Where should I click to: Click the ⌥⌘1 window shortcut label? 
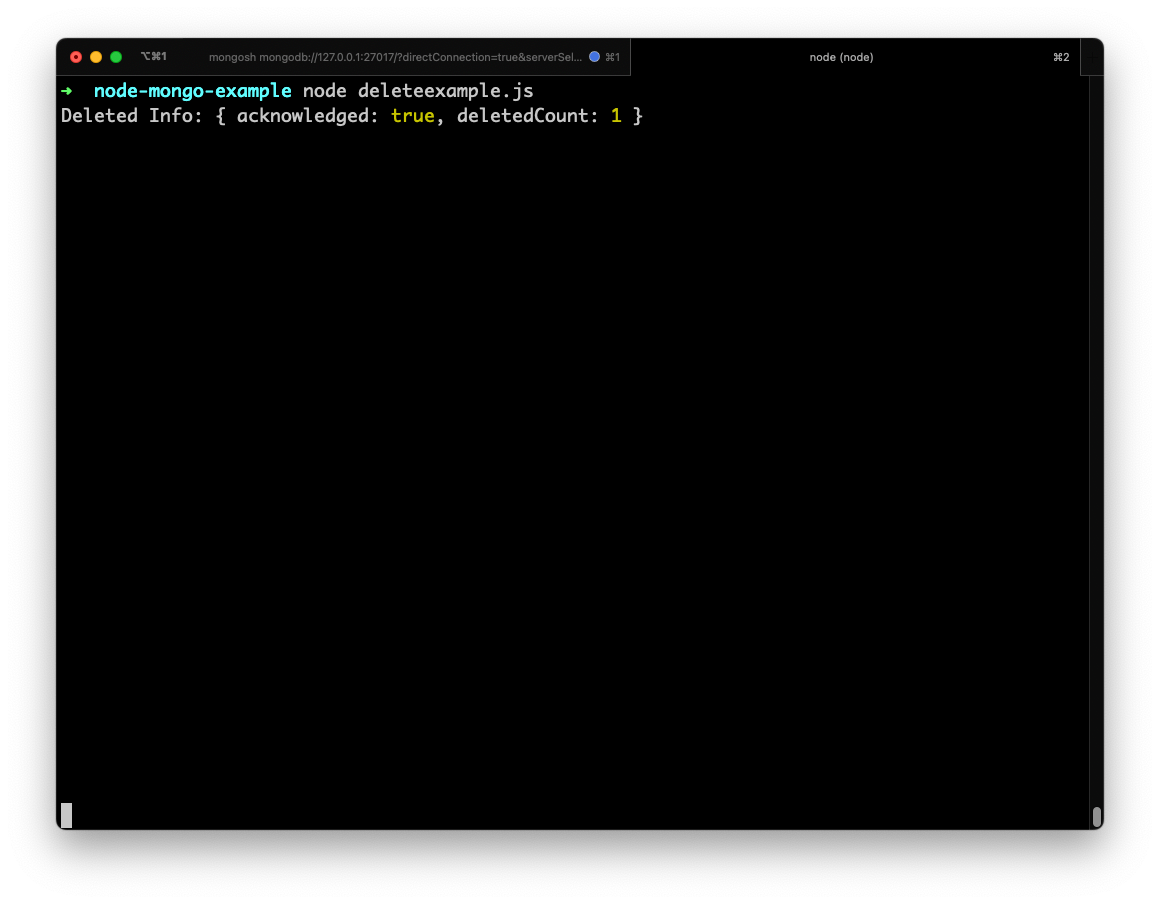pyautogui.click(x=153, y=57)
